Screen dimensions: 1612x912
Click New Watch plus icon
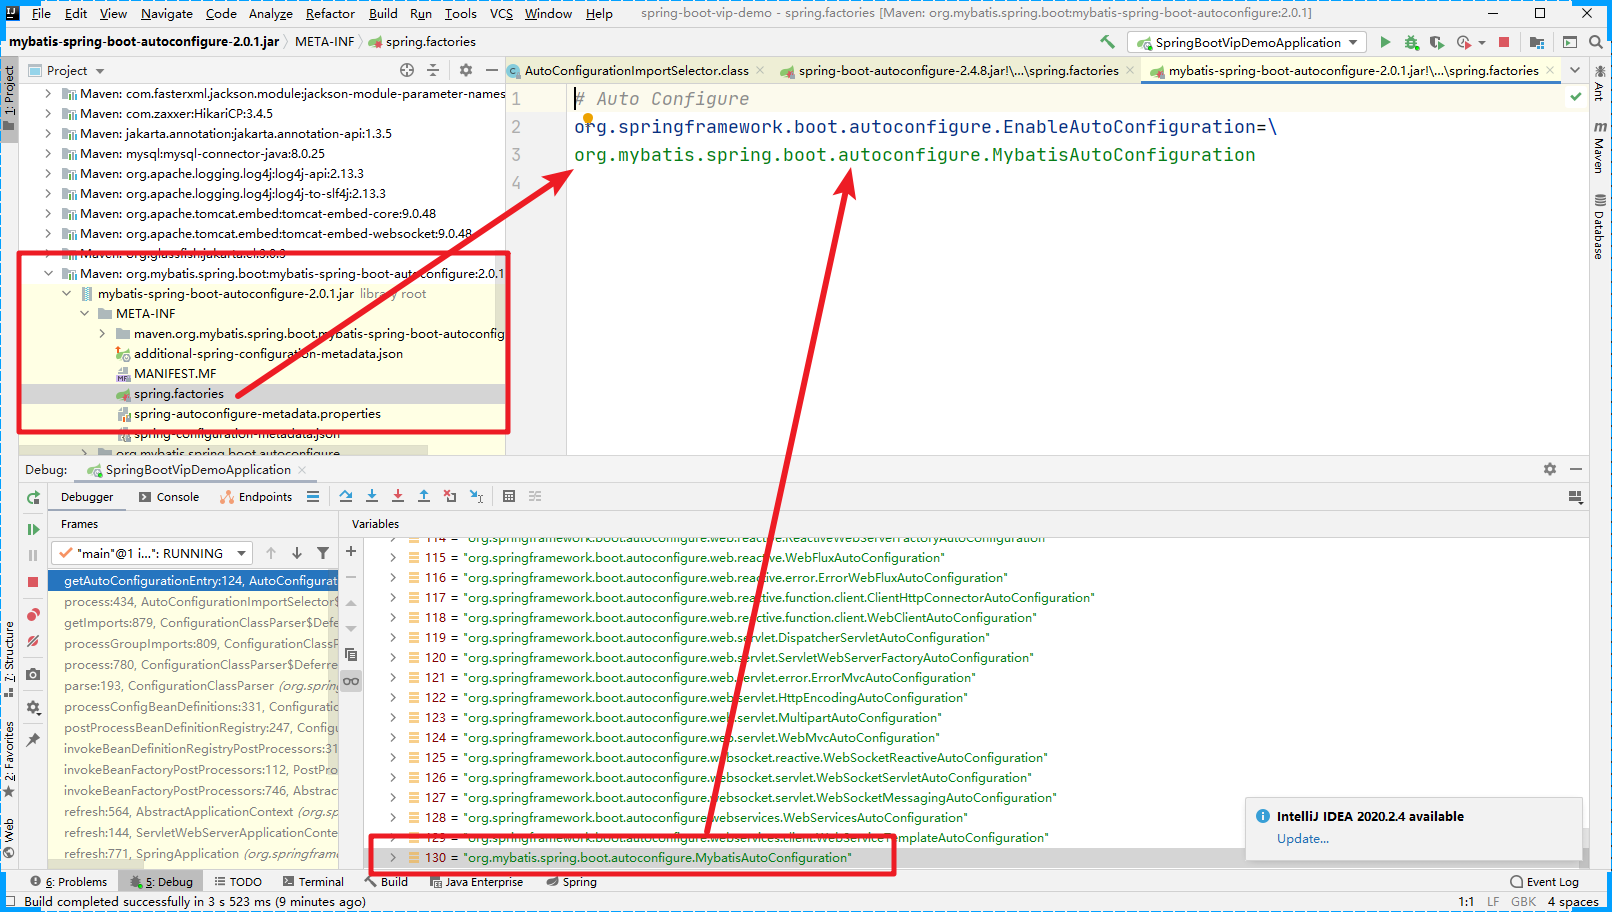(351, 551)
